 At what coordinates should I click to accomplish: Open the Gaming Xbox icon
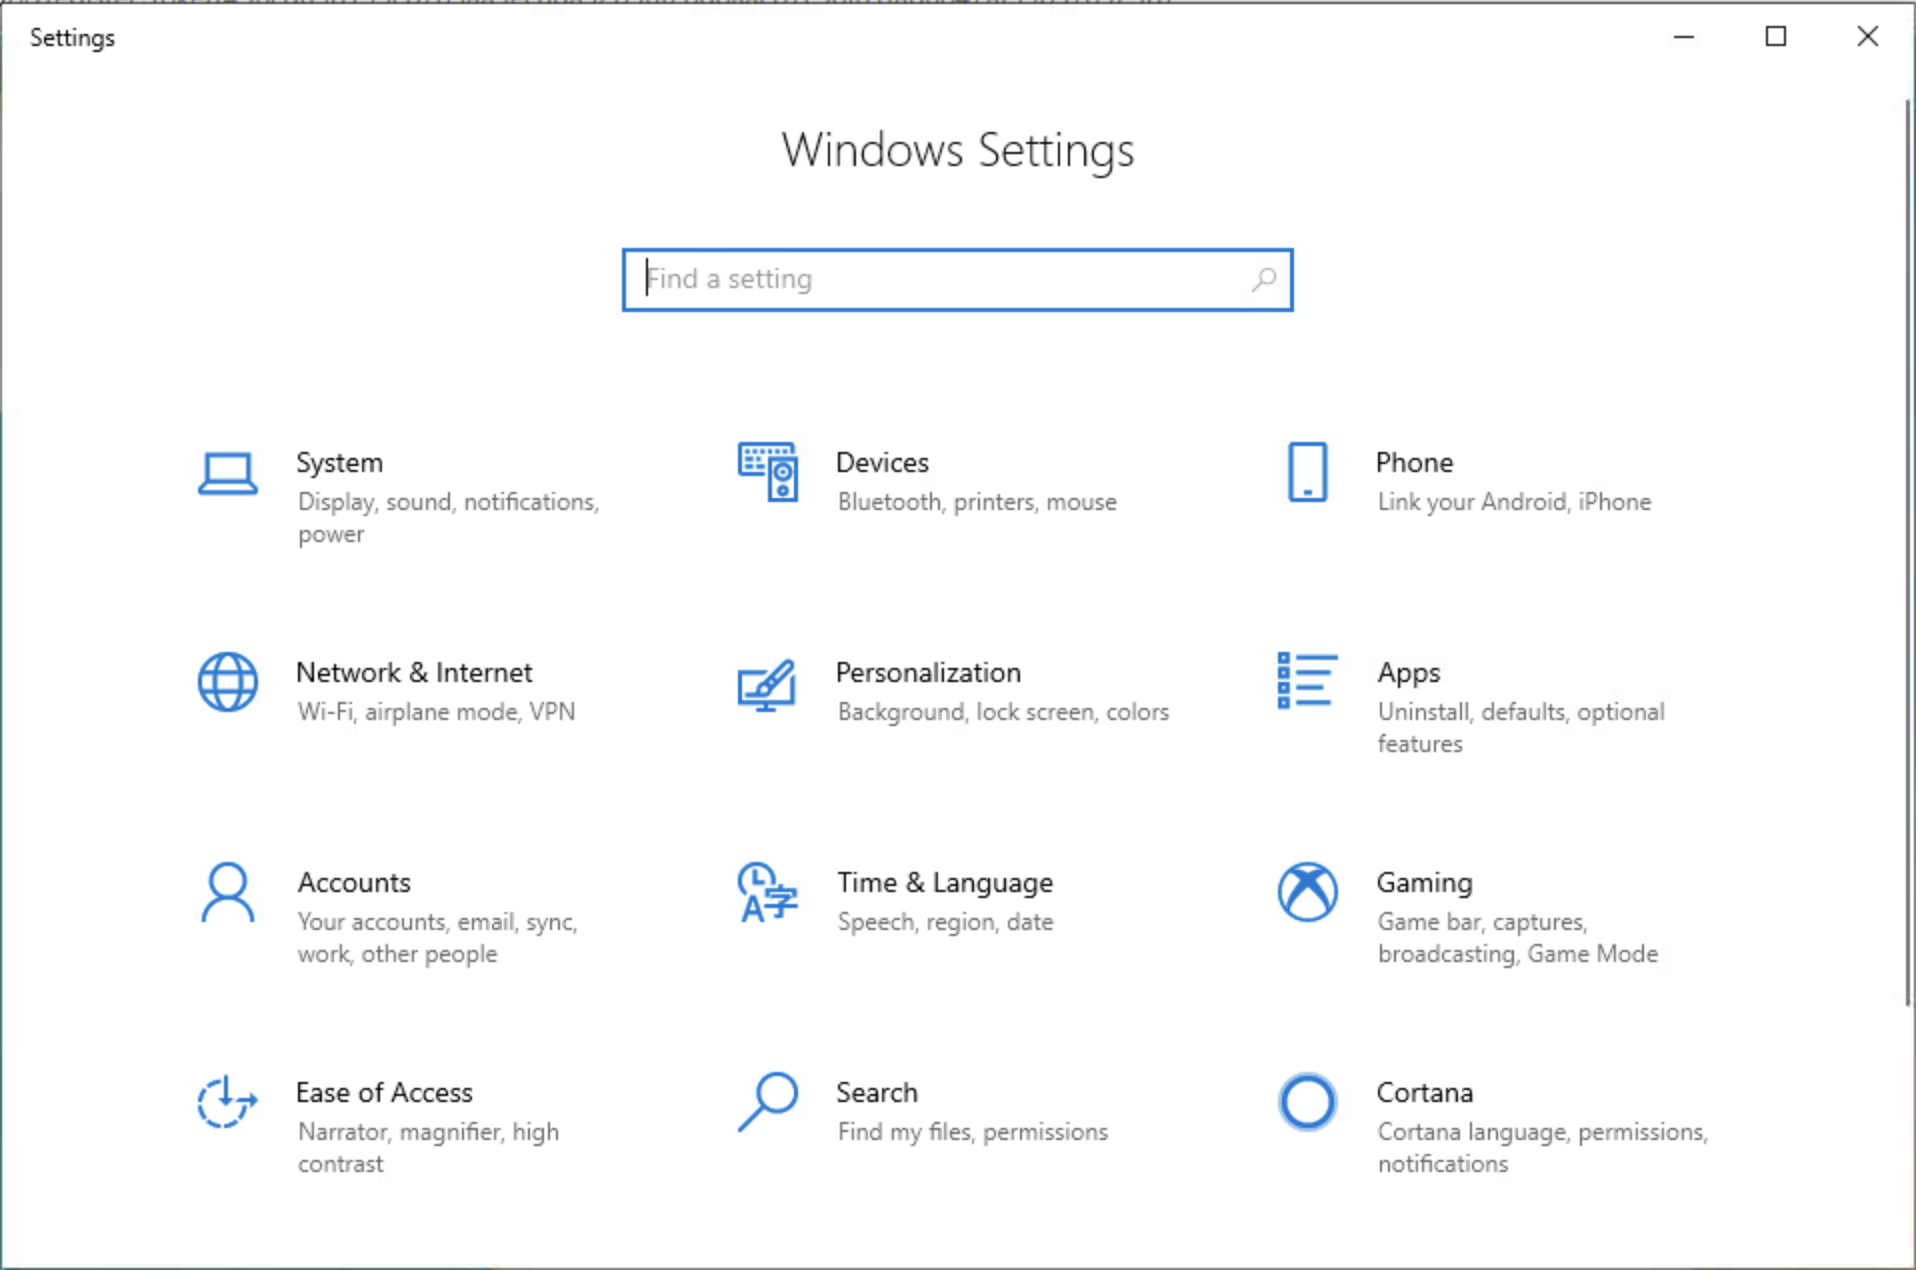tap(1307, 892)
